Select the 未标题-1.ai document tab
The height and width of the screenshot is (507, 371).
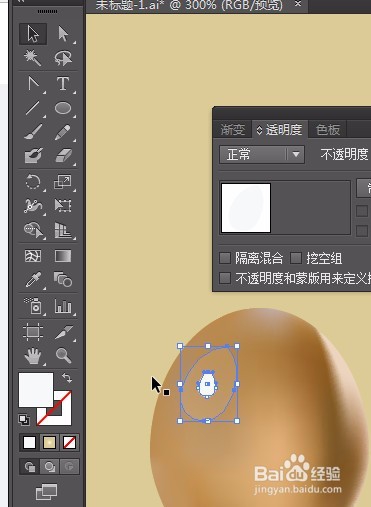(x=188, y=5)
